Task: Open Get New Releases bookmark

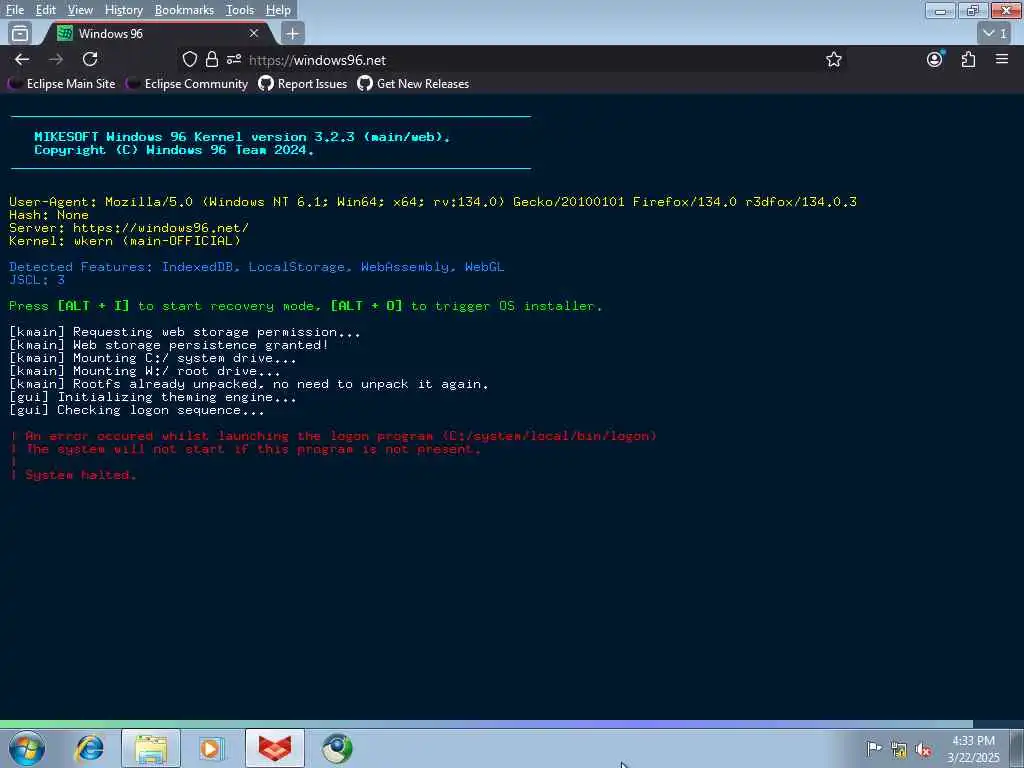Action: click(x=413, y=84)
